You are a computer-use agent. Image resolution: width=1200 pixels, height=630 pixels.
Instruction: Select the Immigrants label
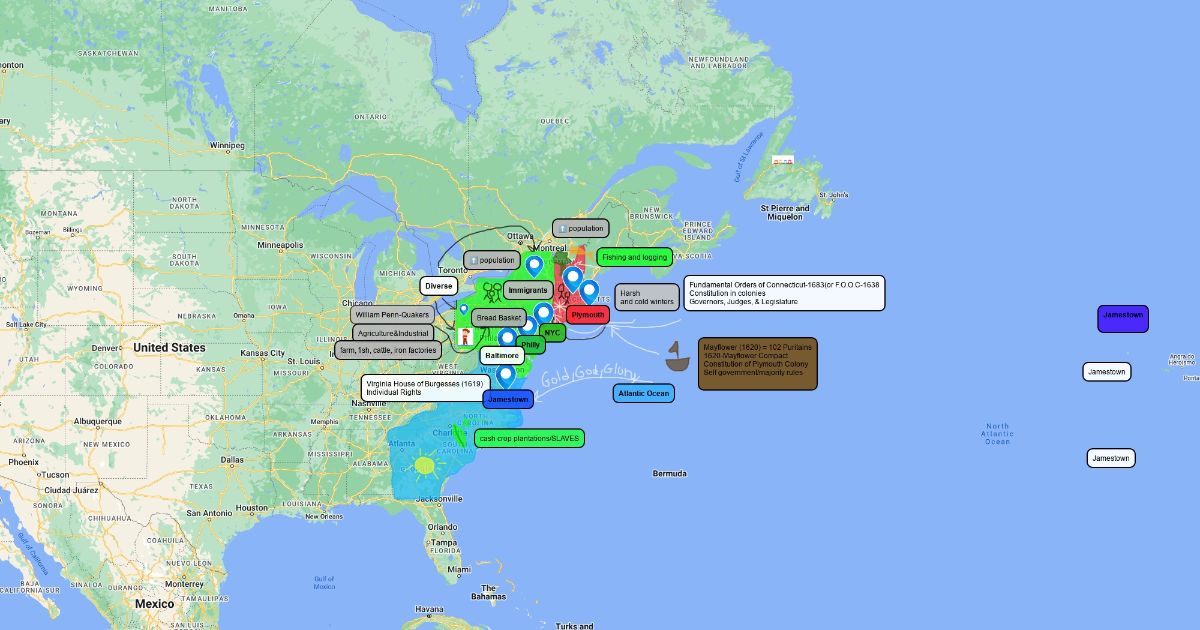point(527,290)
